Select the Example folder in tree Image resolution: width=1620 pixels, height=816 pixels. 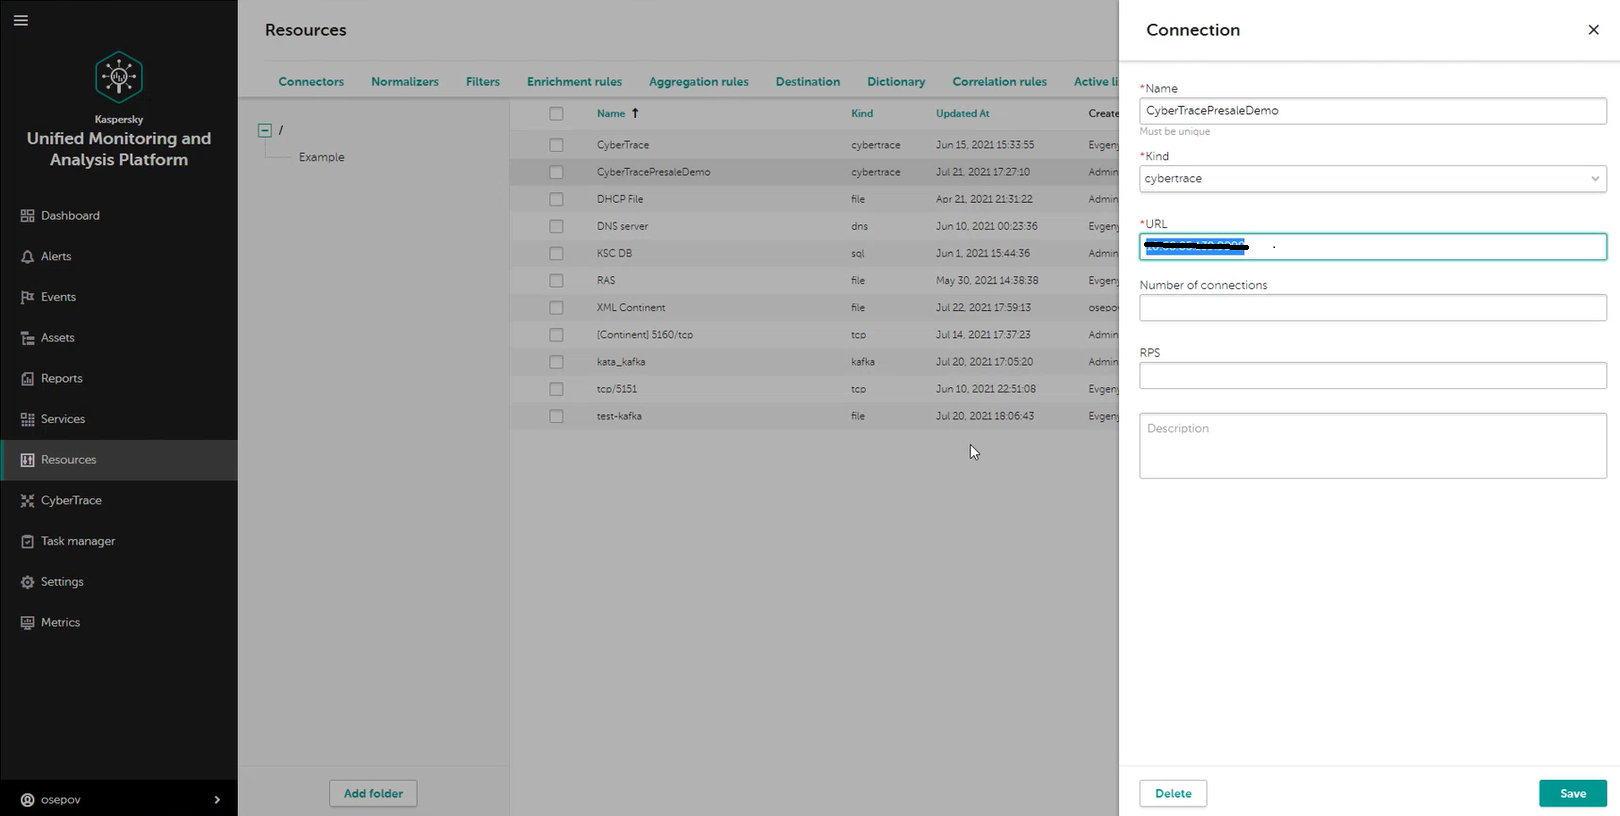[x=321, y=157]
